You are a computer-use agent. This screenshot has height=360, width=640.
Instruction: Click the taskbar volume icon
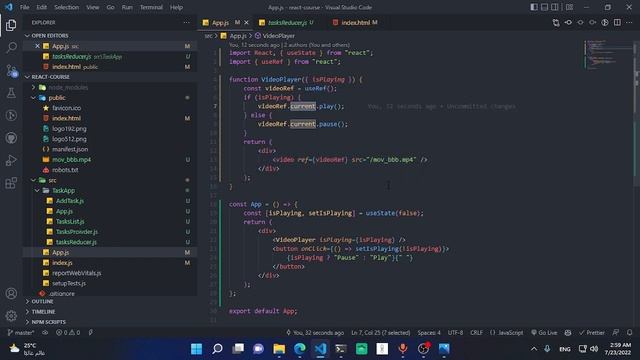594,349
